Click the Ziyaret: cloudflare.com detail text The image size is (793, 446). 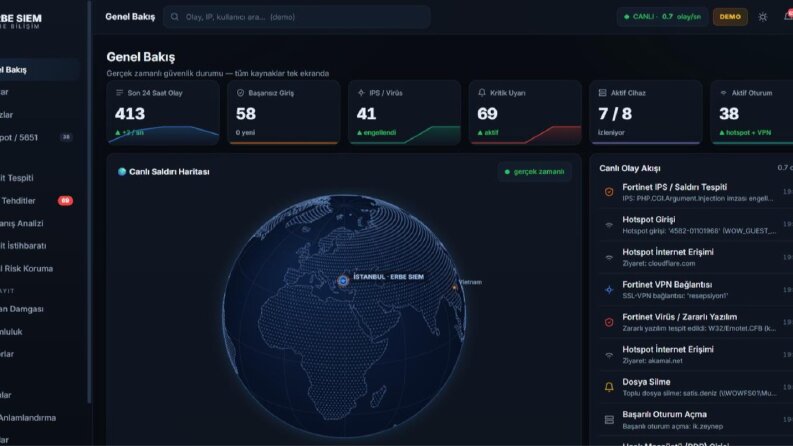click(658, 263)
